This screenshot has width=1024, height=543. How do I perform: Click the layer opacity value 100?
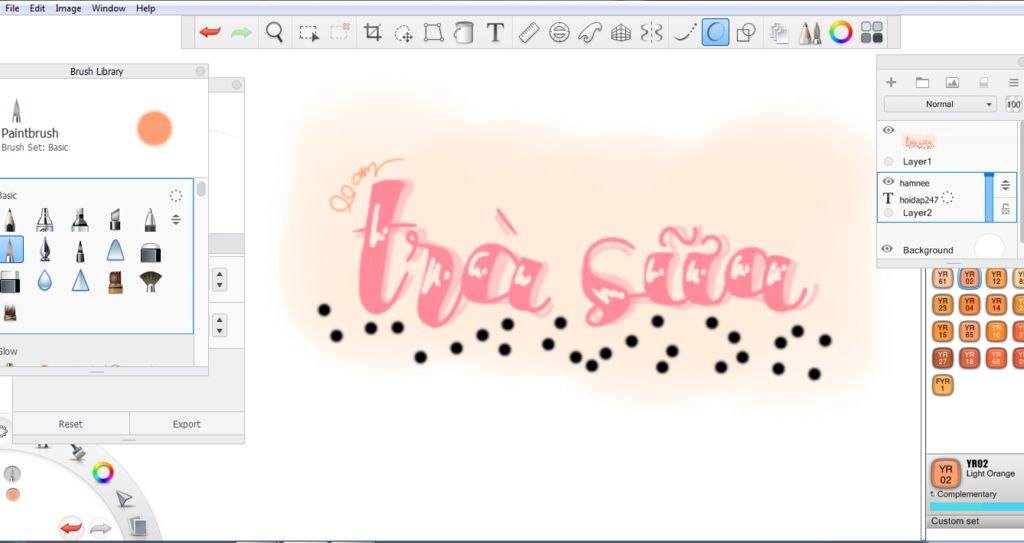click(1014, 105)
